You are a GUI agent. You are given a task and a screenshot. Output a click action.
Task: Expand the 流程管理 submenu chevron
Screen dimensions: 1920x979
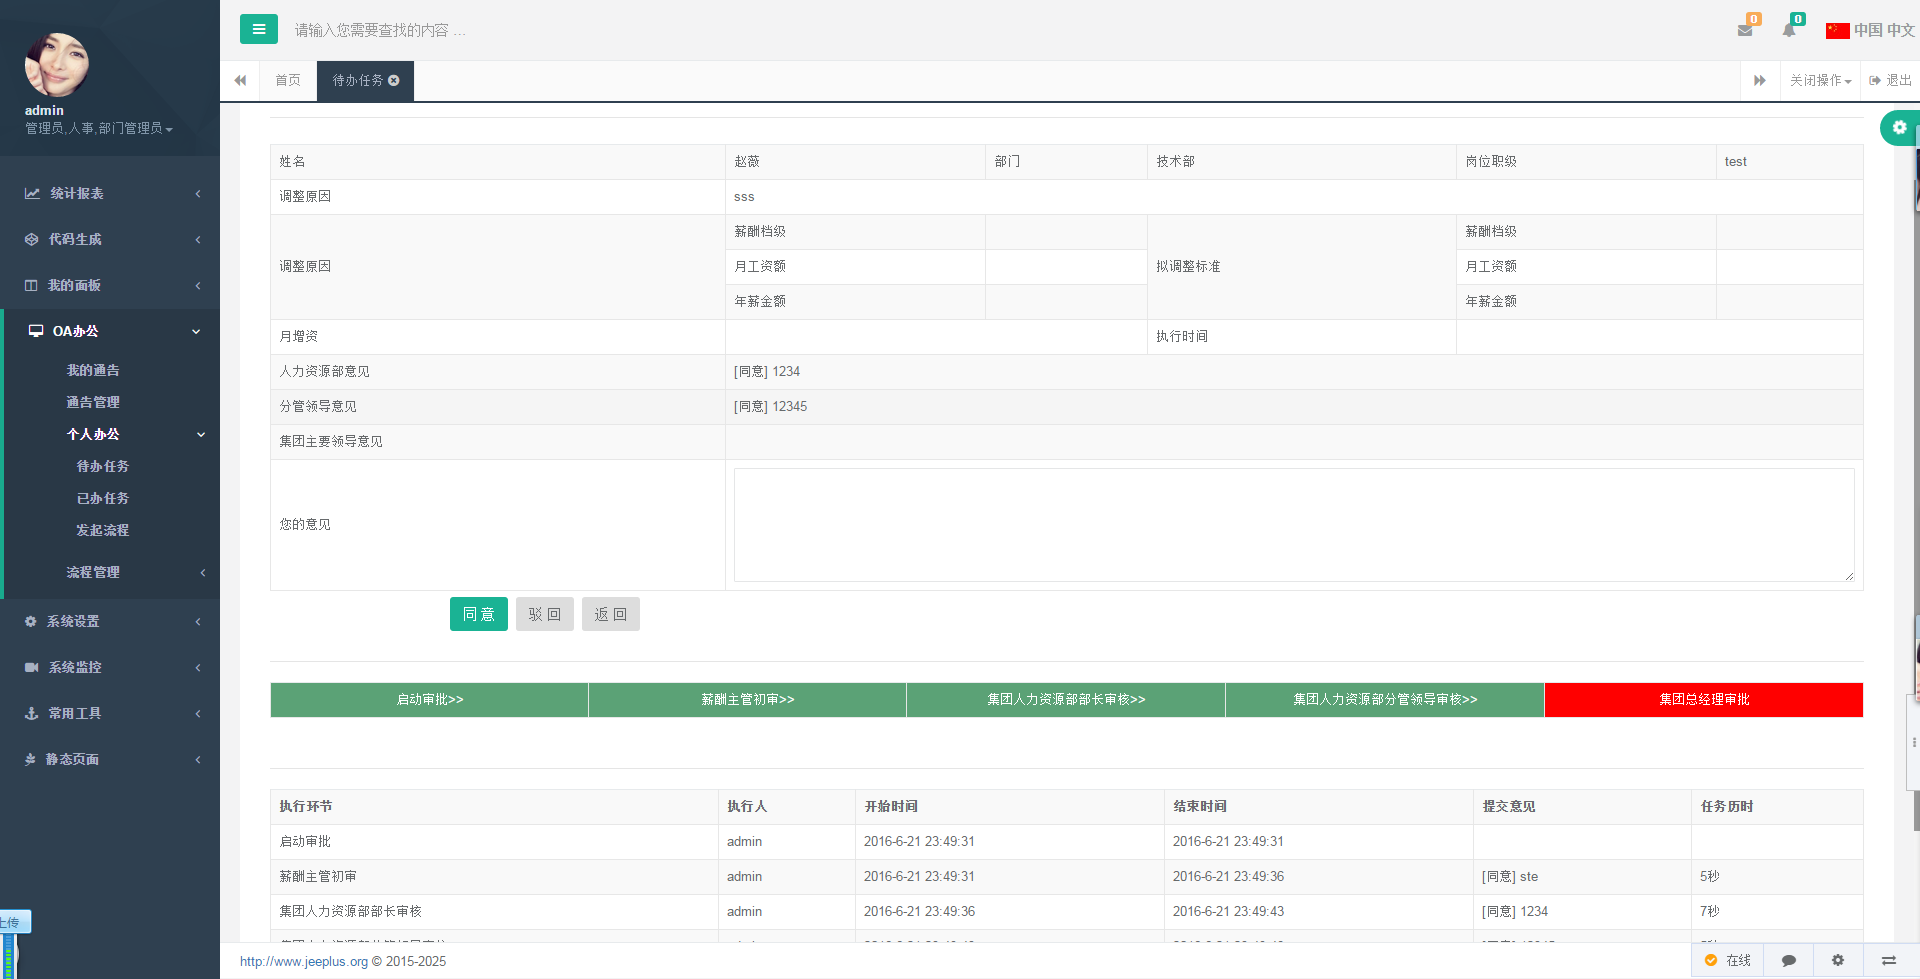(203, 572)
